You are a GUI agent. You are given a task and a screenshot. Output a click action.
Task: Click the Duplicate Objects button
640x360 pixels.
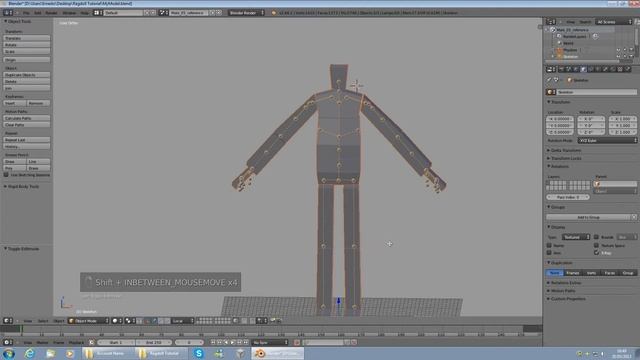27,75
